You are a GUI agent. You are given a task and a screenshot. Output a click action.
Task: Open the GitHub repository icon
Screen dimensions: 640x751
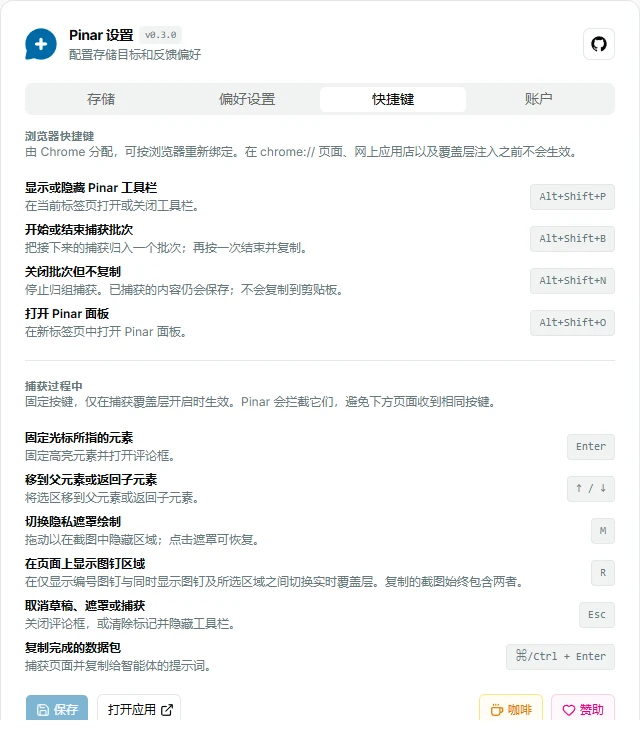(598, 44)
